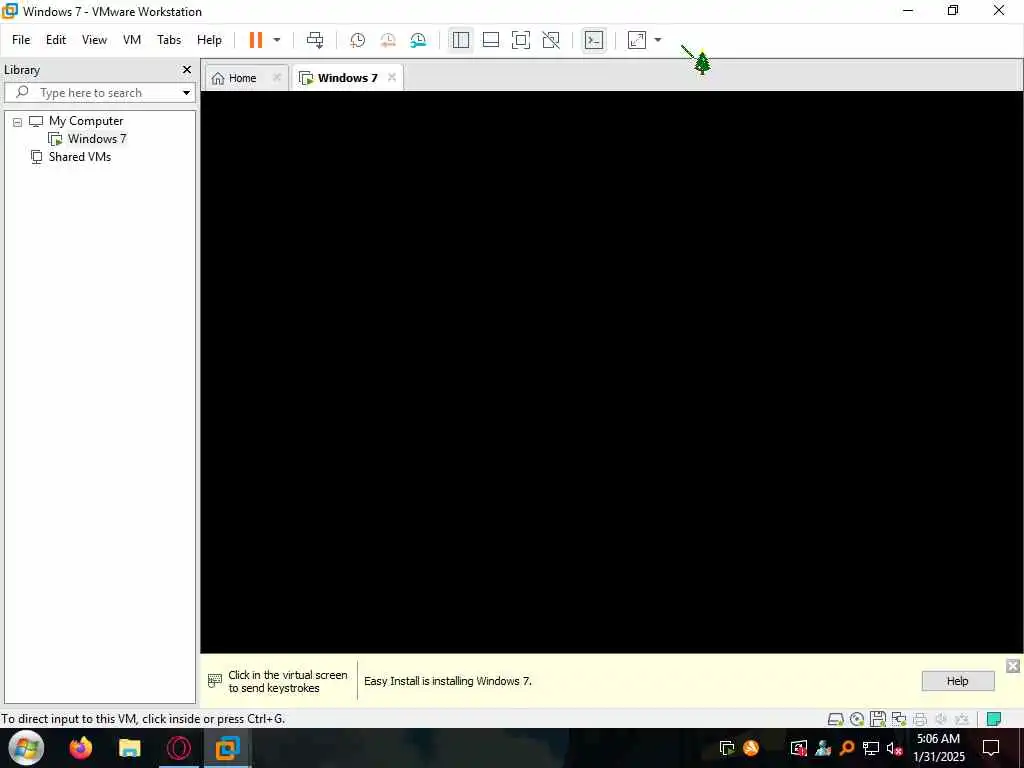
Task: Select Shared VMs in the library
Action: [80, 157]
